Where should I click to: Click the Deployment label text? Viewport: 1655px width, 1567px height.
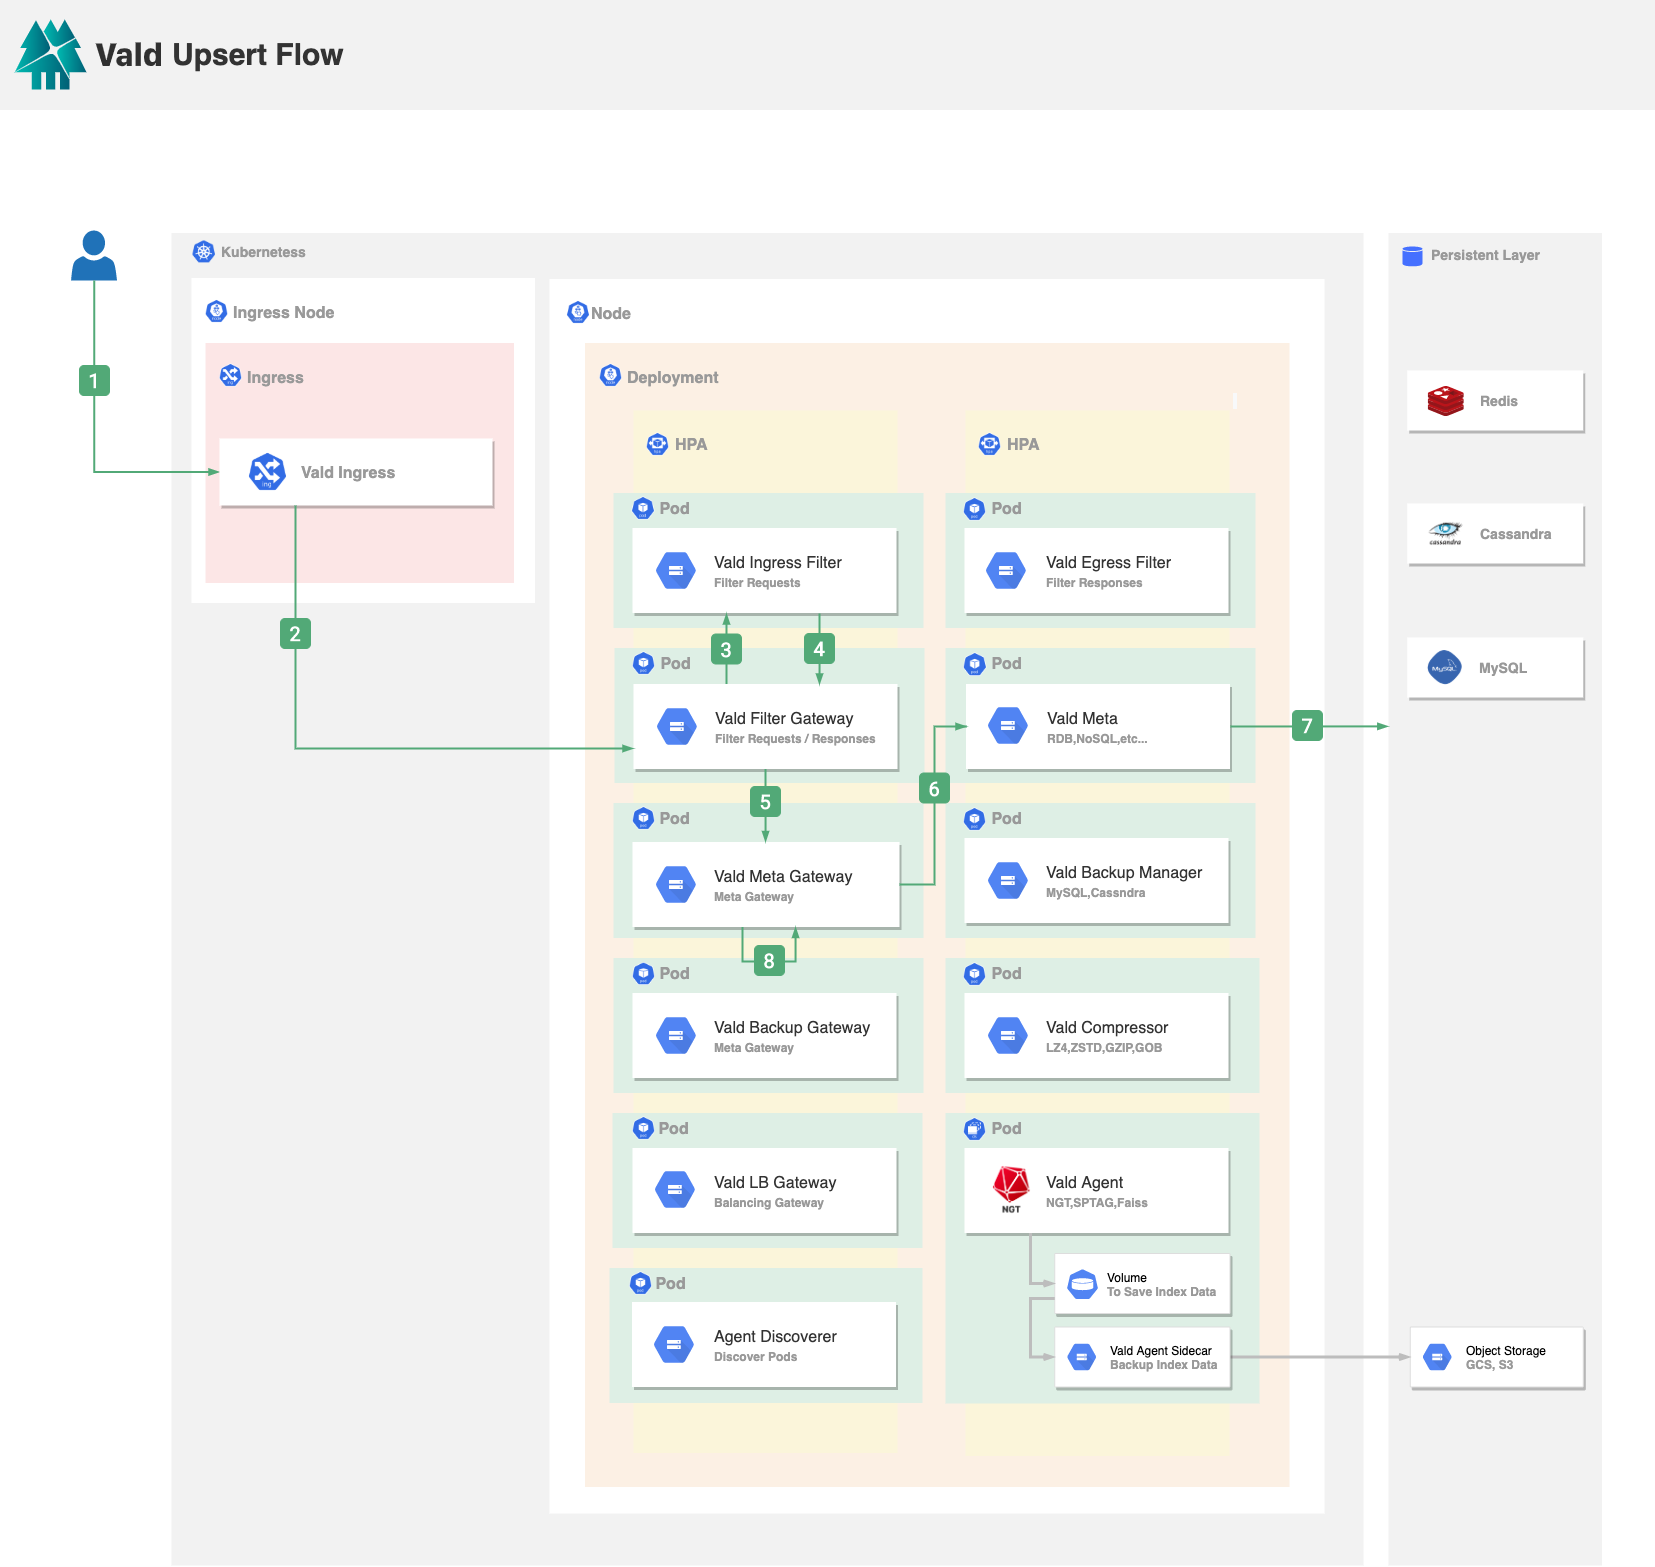(672, 377)
